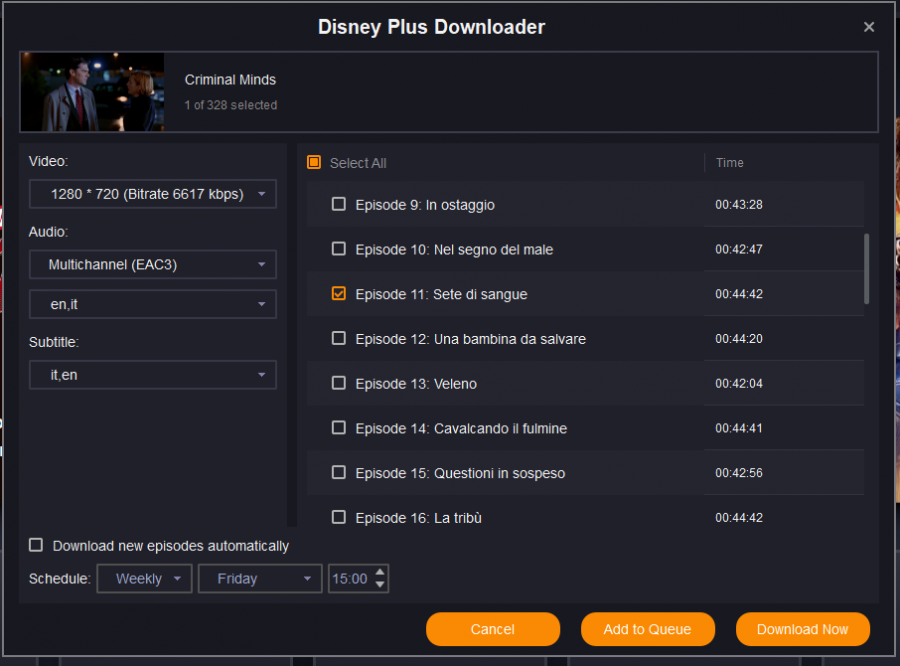The image size is (900, 666).
Task: Open the video resolution dropdown
Action: 152,194
